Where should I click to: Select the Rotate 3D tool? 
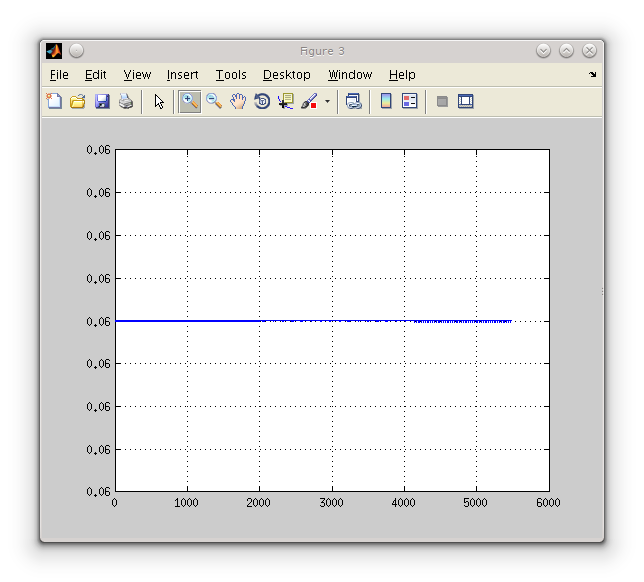(x=262, y=101)
